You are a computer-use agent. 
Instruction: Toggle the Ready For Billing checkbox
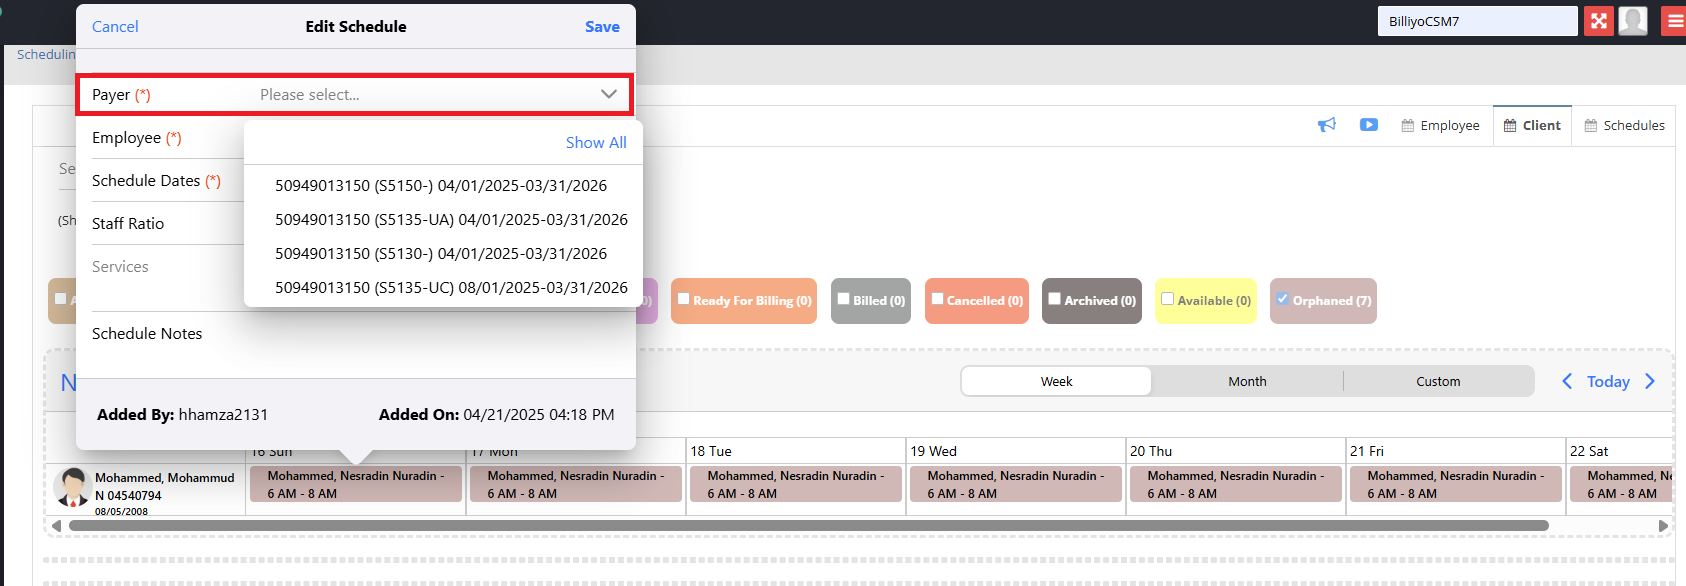(x=684, y=299)
